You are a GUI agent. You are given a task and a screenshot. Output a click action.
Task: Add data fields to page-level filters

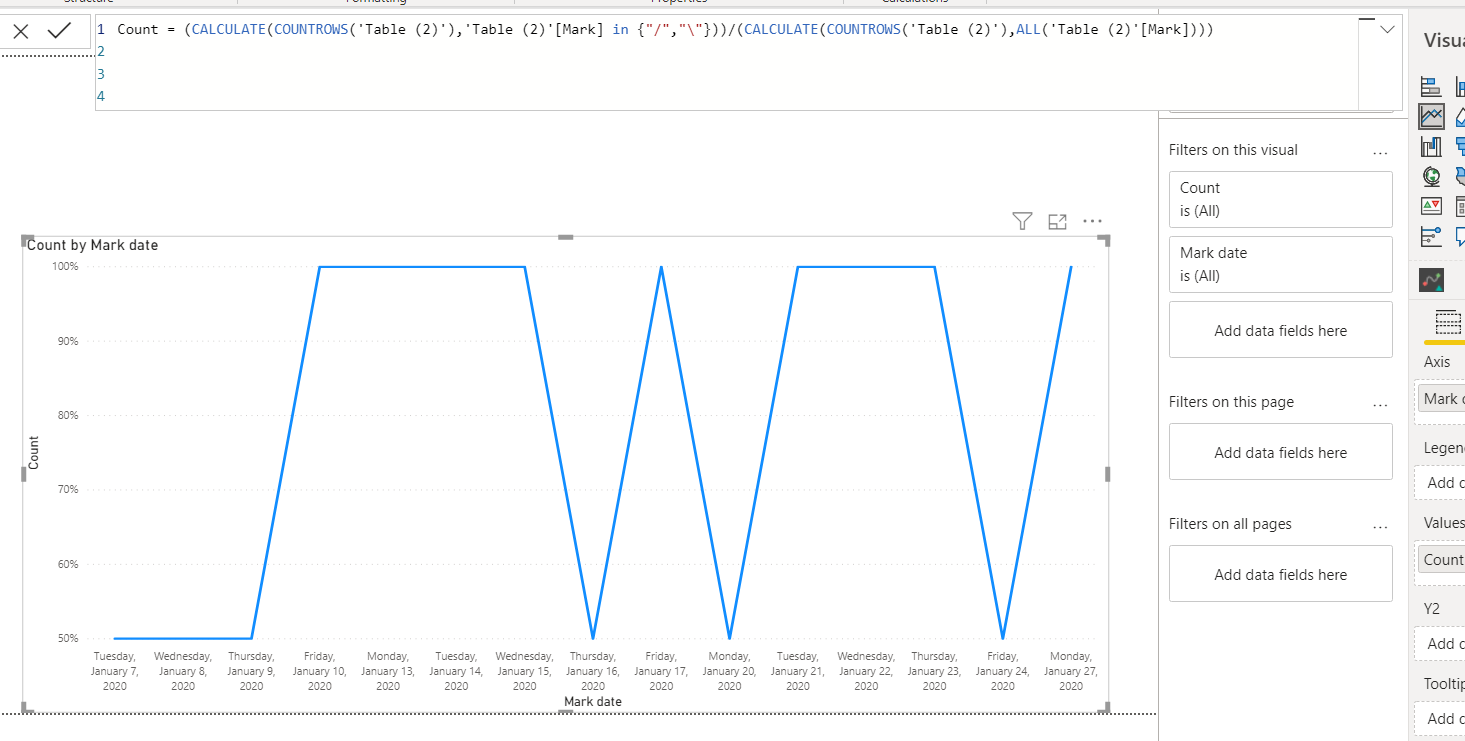coord(1280,452)
